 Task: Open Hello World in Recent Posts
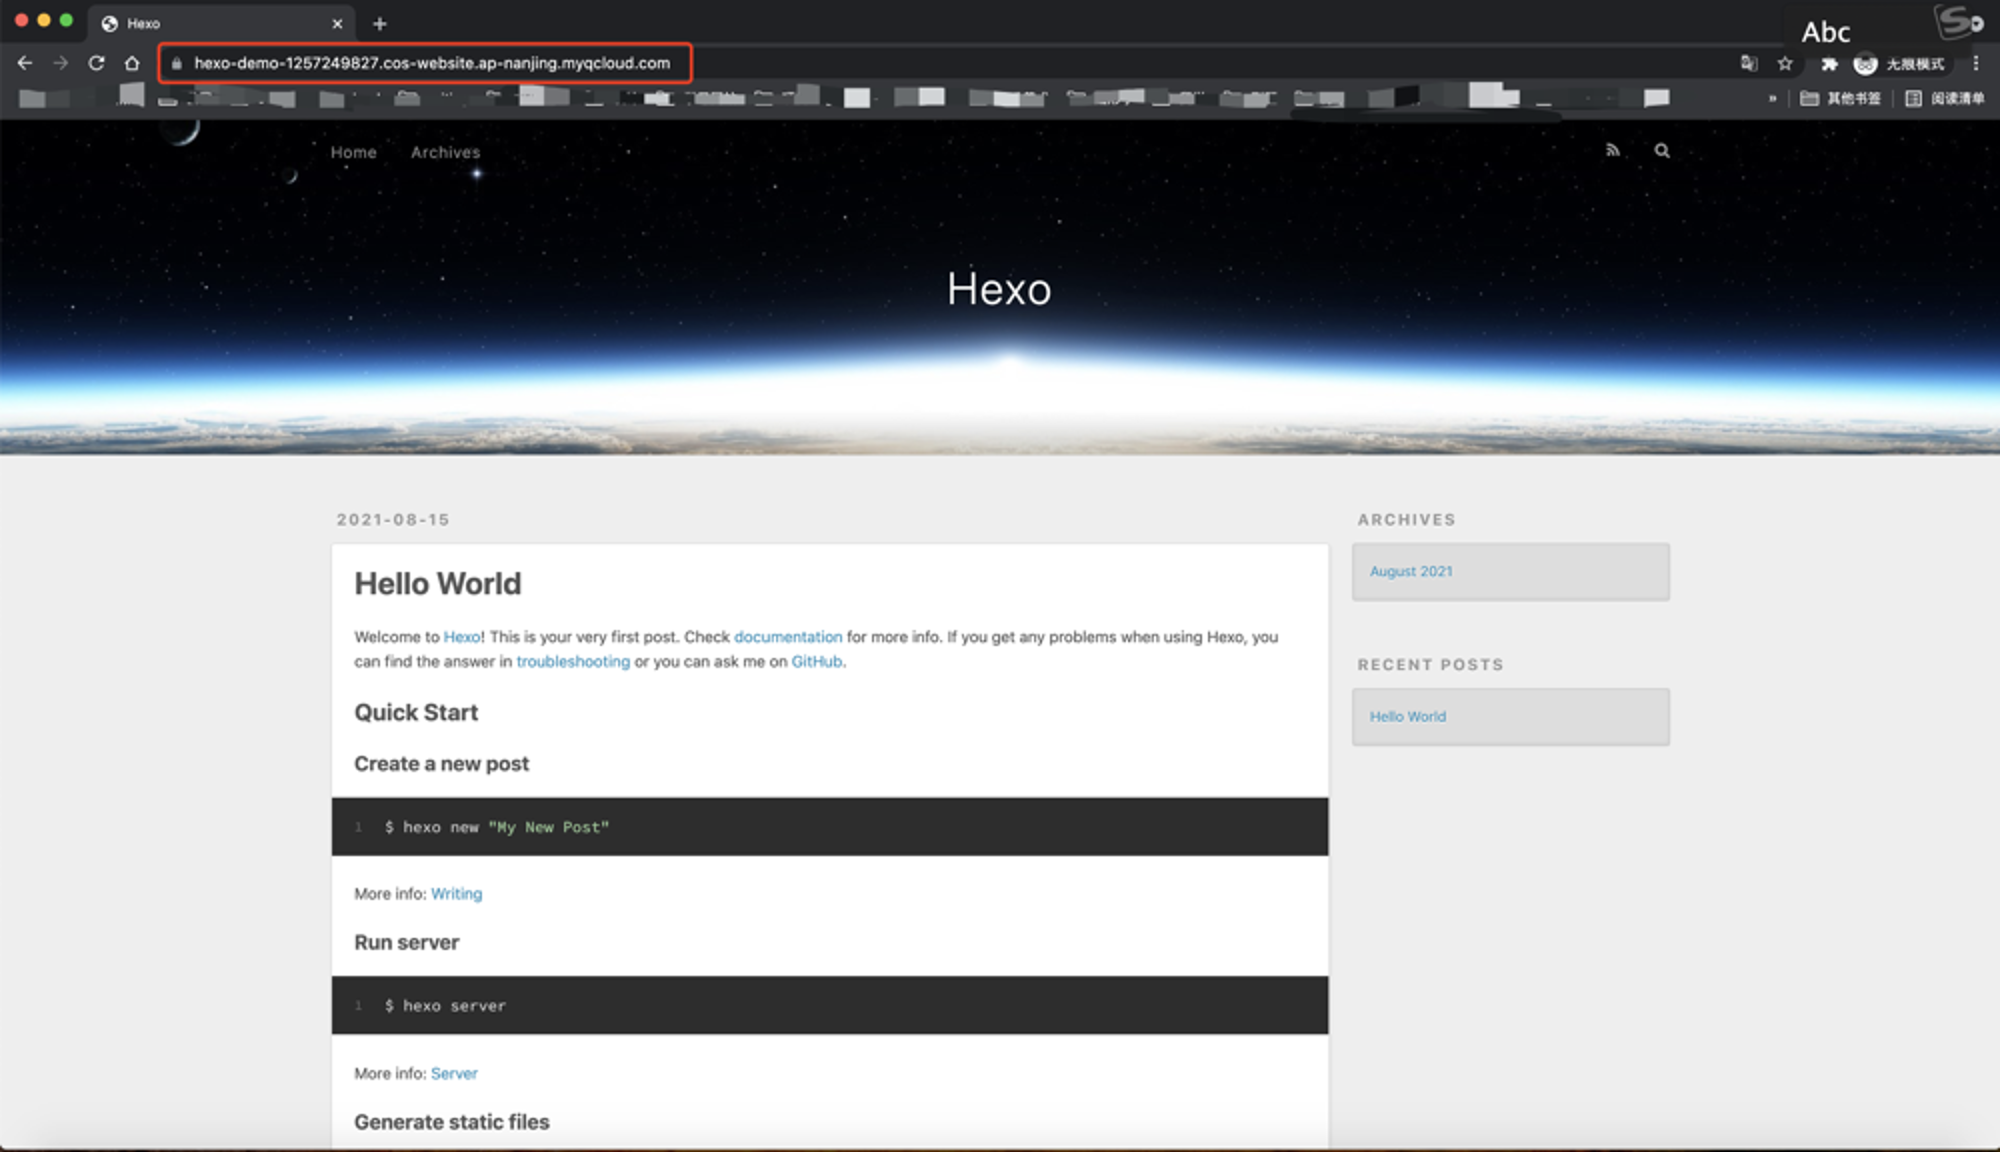click(x=1407, y=716)
